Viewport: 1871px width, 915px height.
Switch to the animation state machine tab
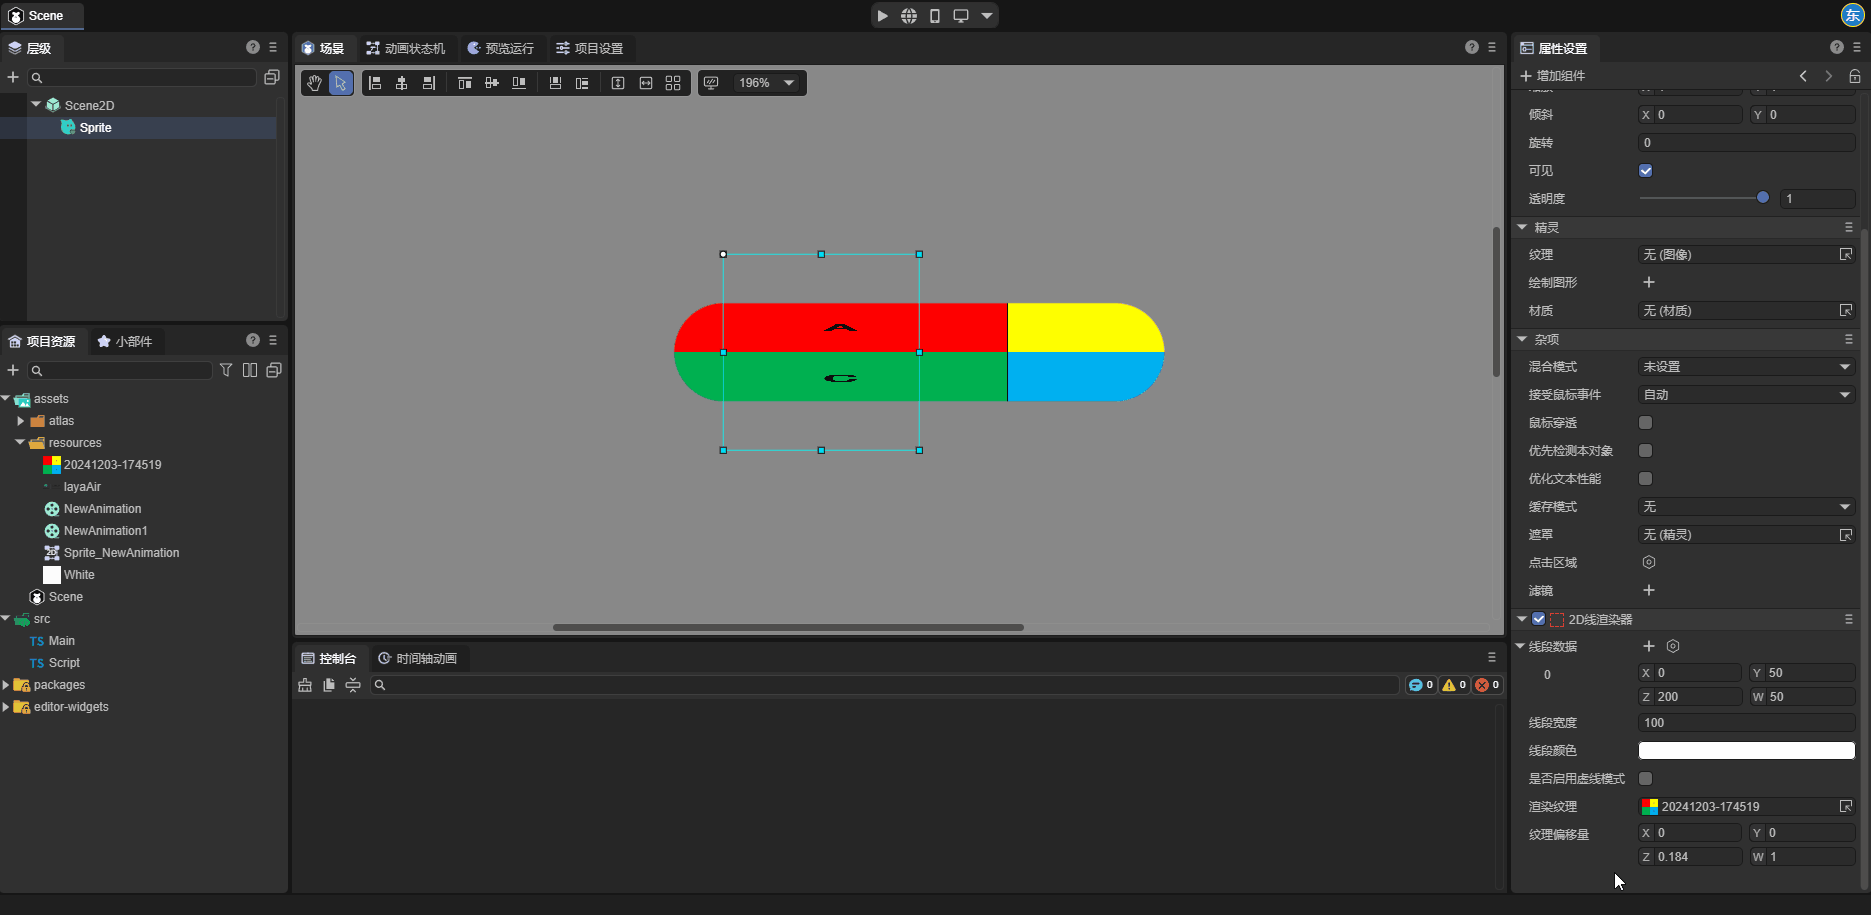tap(405, 48)
